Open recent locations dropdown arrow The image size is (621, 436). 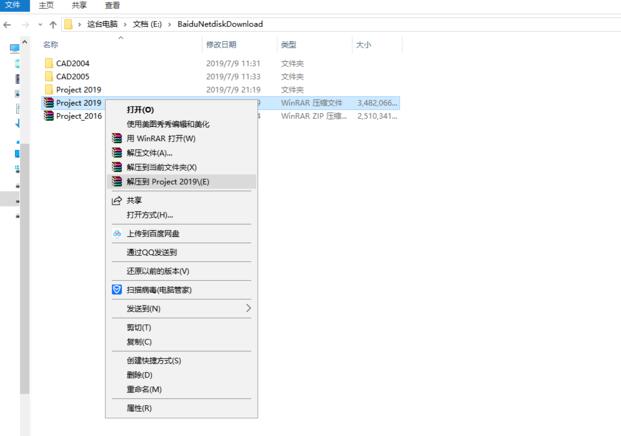click(x=40, y=25)
